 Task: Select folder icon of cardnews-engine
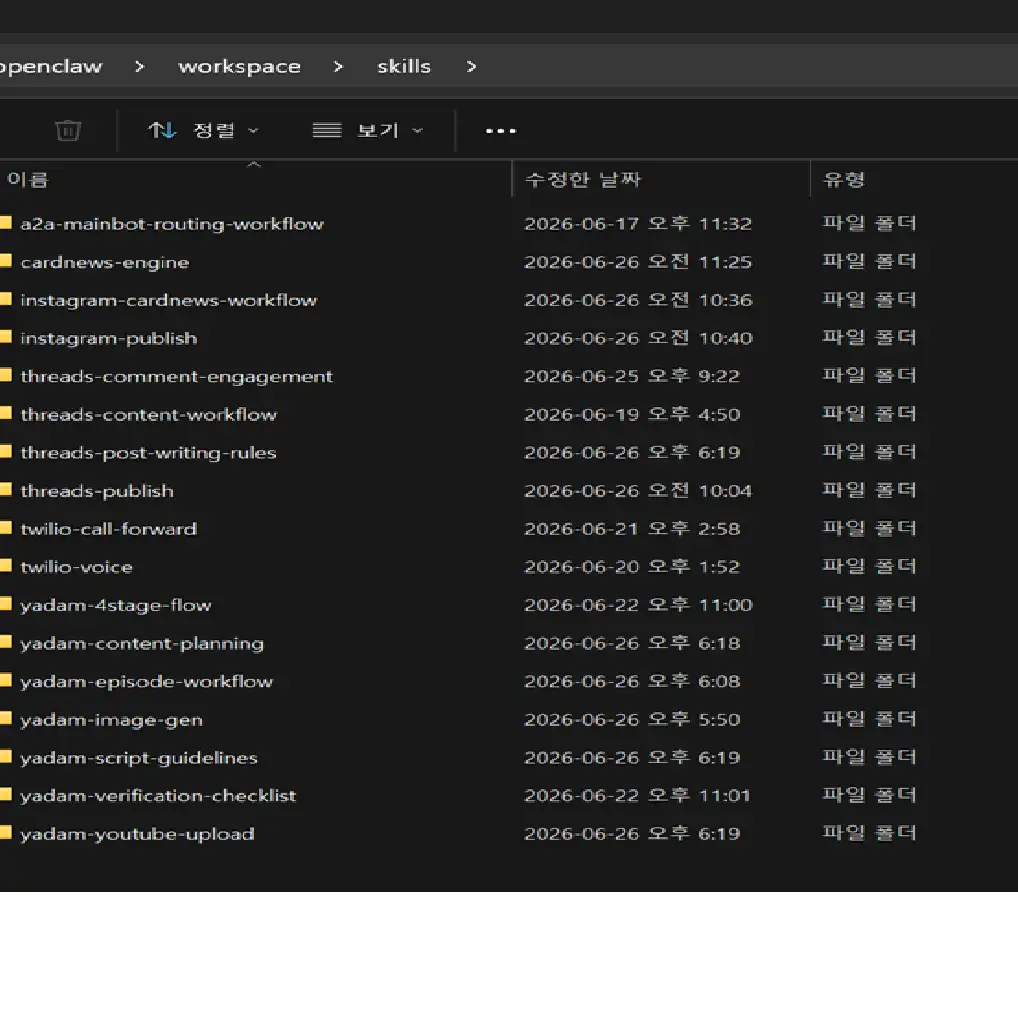tap(6, 262)
